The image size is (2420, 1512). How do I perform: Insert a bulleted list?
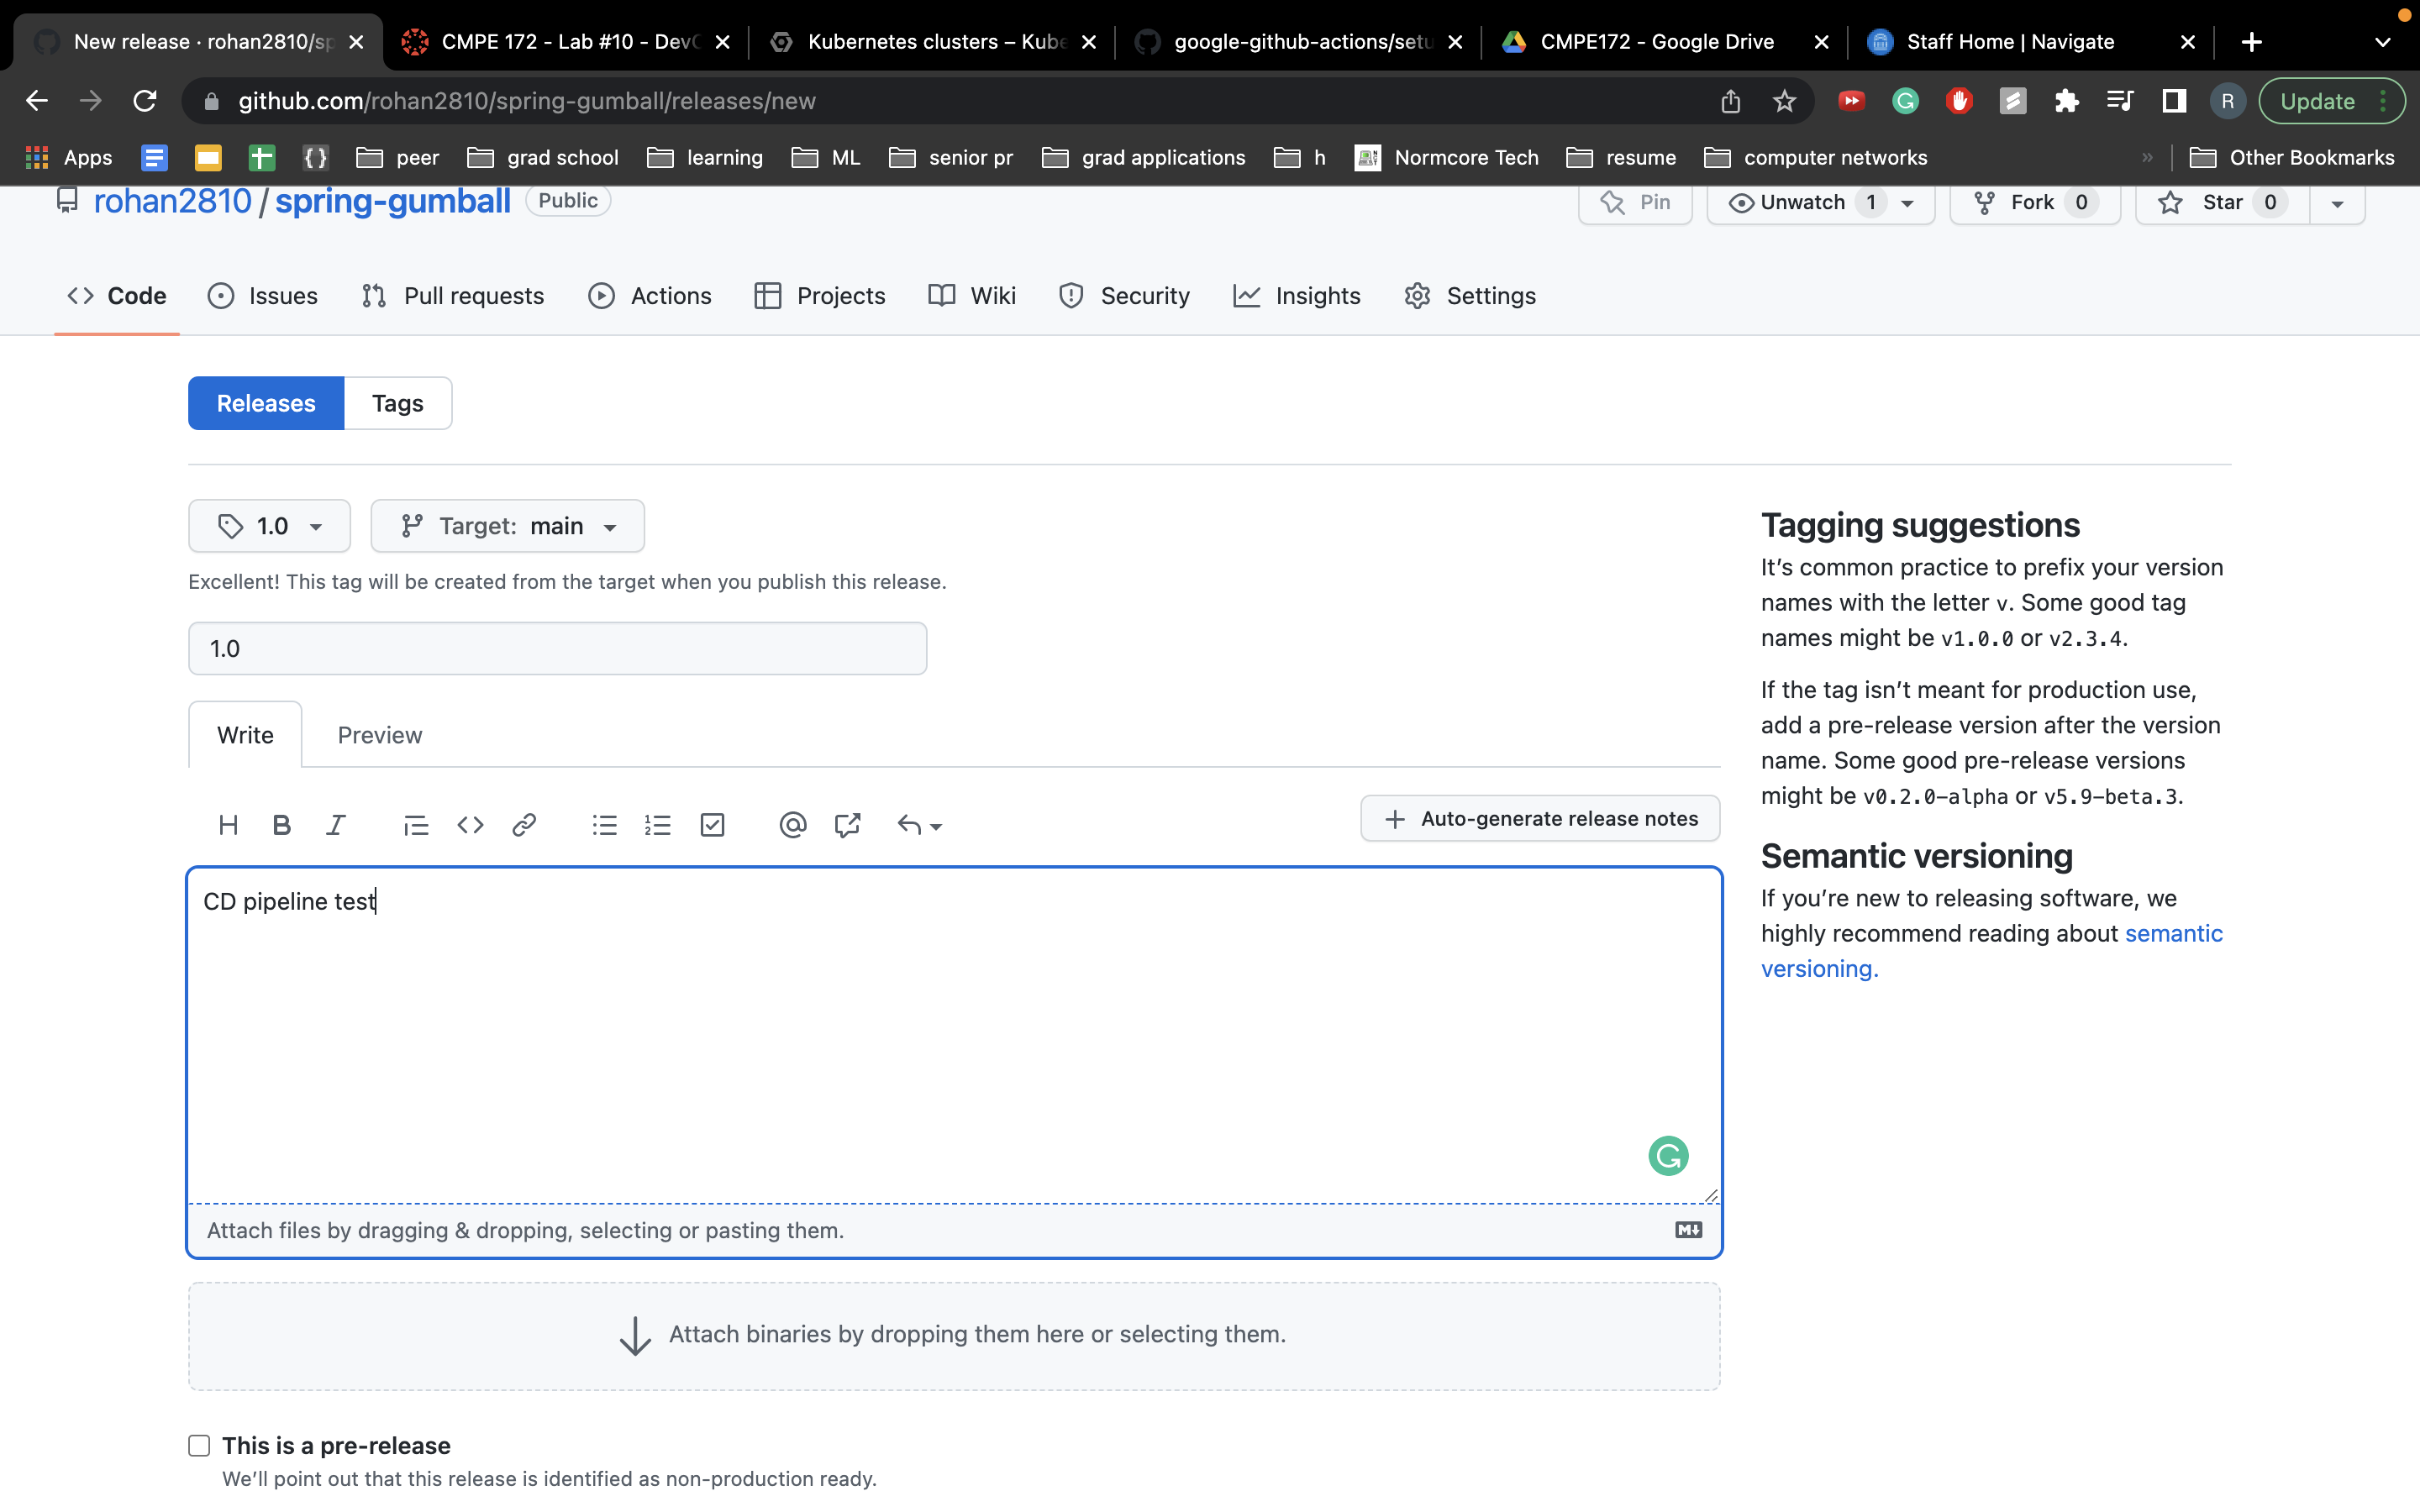pyautogui.click(x=604, y=825)
